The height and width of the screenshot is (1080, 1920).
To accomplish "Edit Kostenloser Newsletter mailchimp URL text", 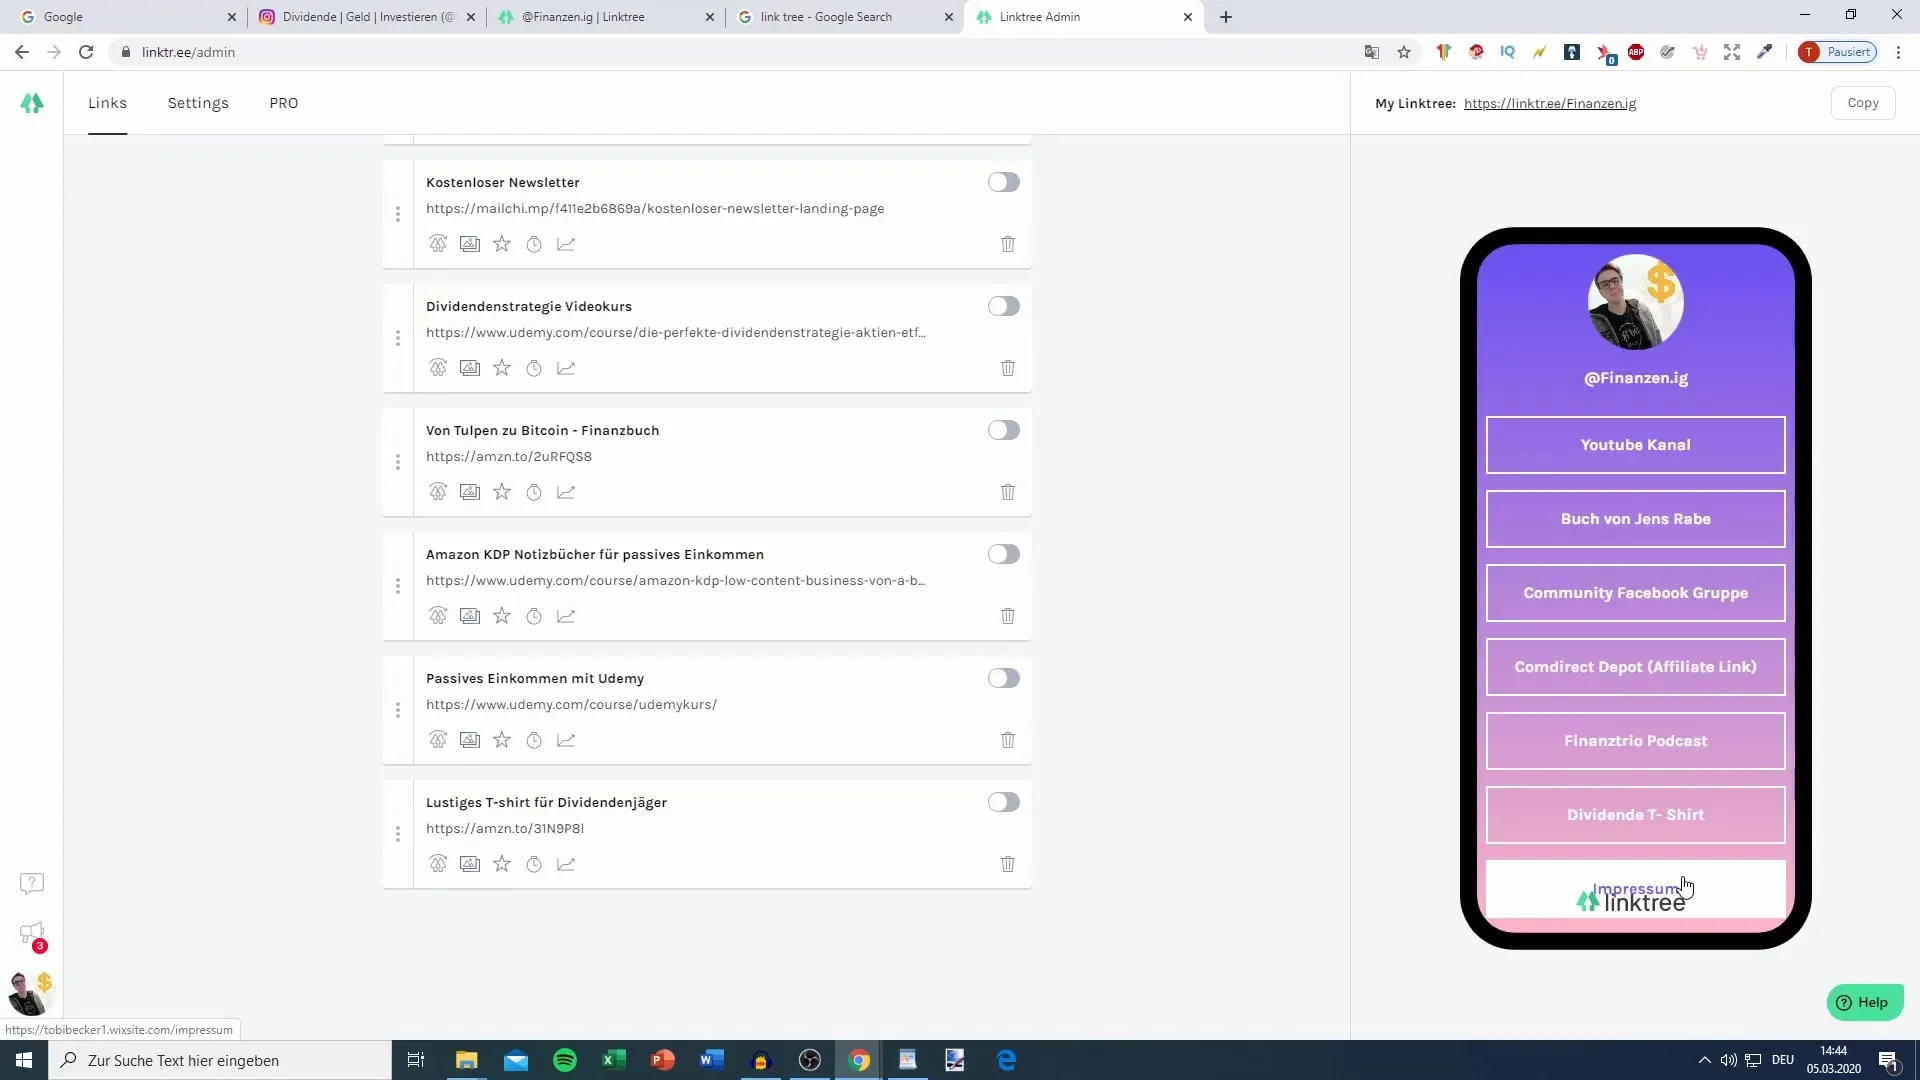I will point(655,209).
